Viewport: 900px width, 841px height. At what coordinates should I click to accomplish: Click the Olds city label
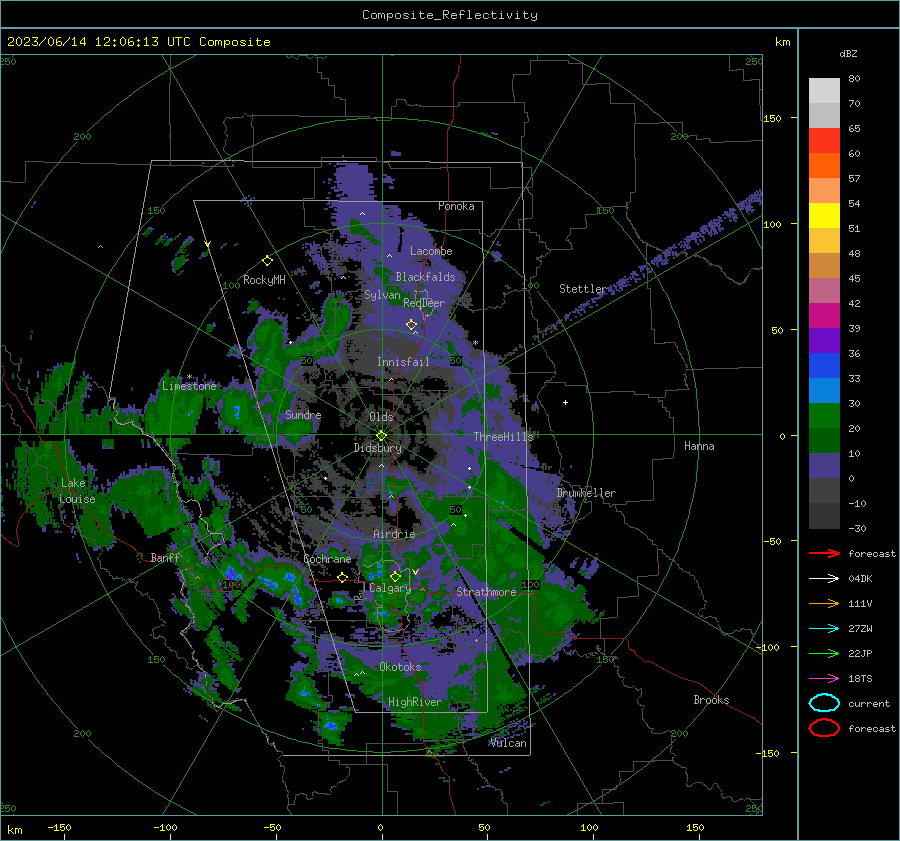point(381,417)
